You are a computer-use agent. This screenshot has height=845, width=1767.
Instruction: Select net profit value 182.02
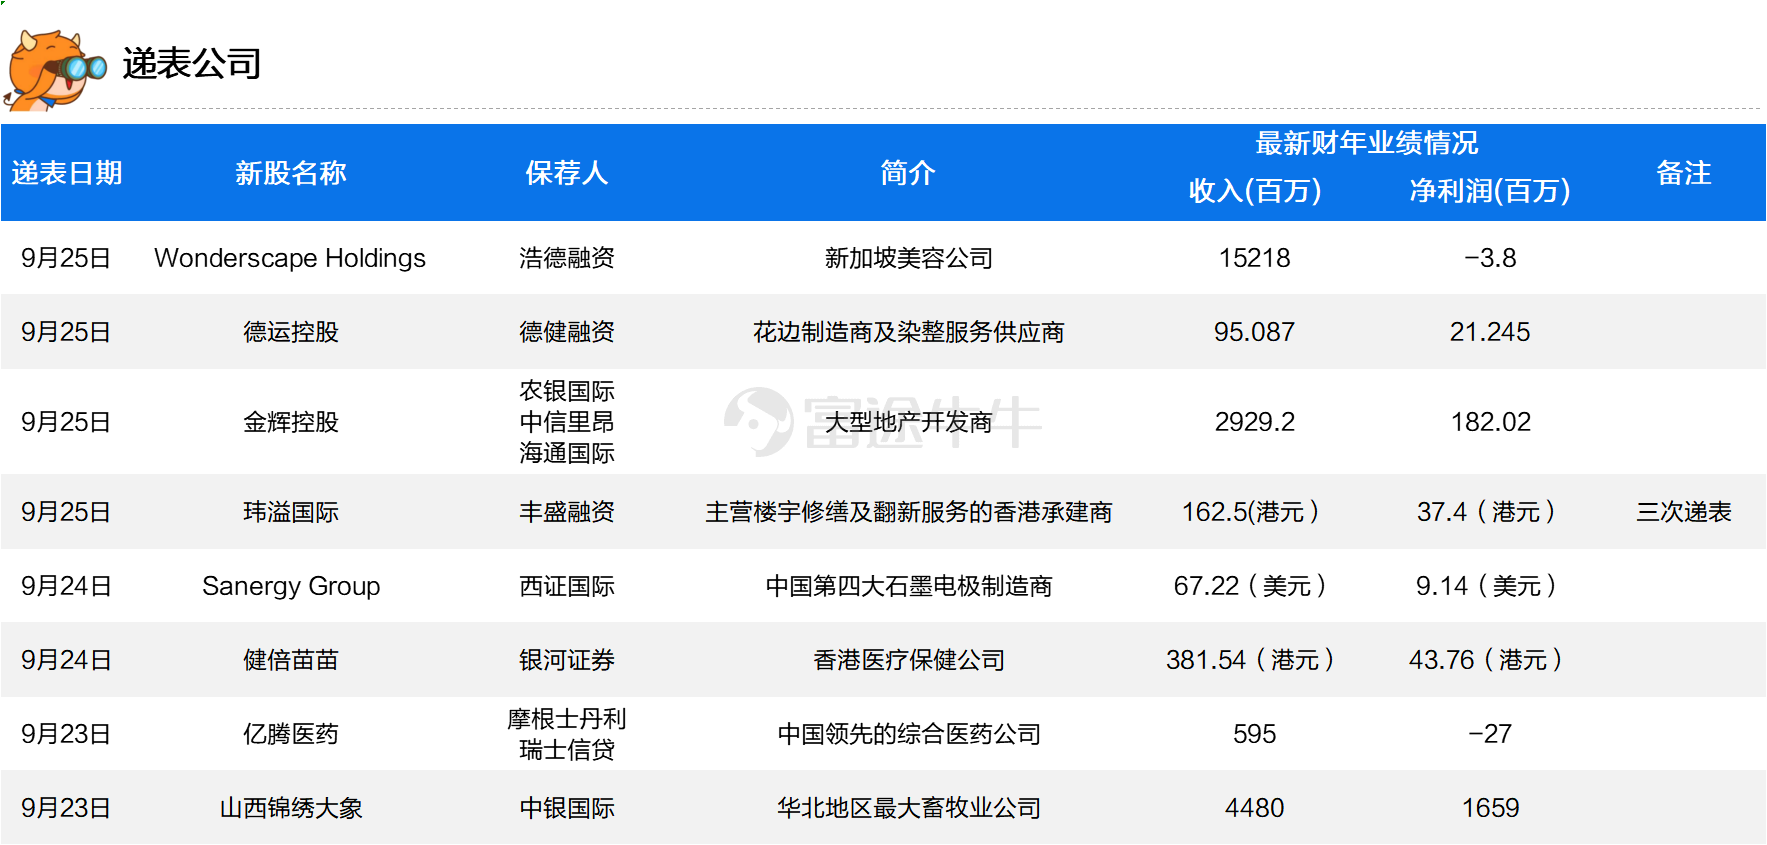point(1490,422)
